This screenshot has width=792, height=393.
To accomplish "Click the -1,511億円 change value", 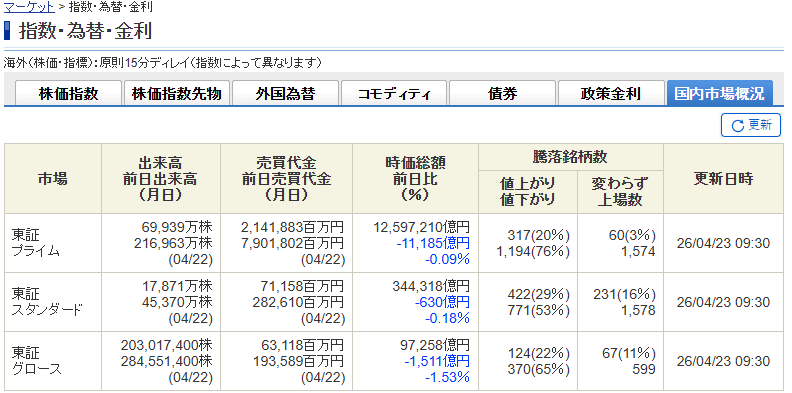I will pyautogui.click(x=437, y=361).
